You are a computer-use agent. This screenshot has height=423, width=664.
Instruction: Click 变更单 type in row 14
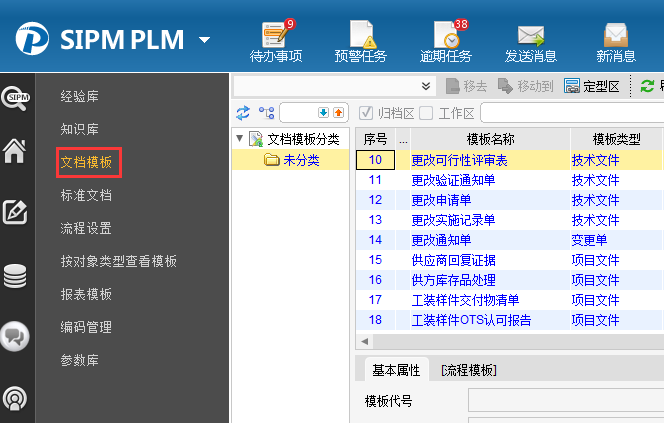589,240
